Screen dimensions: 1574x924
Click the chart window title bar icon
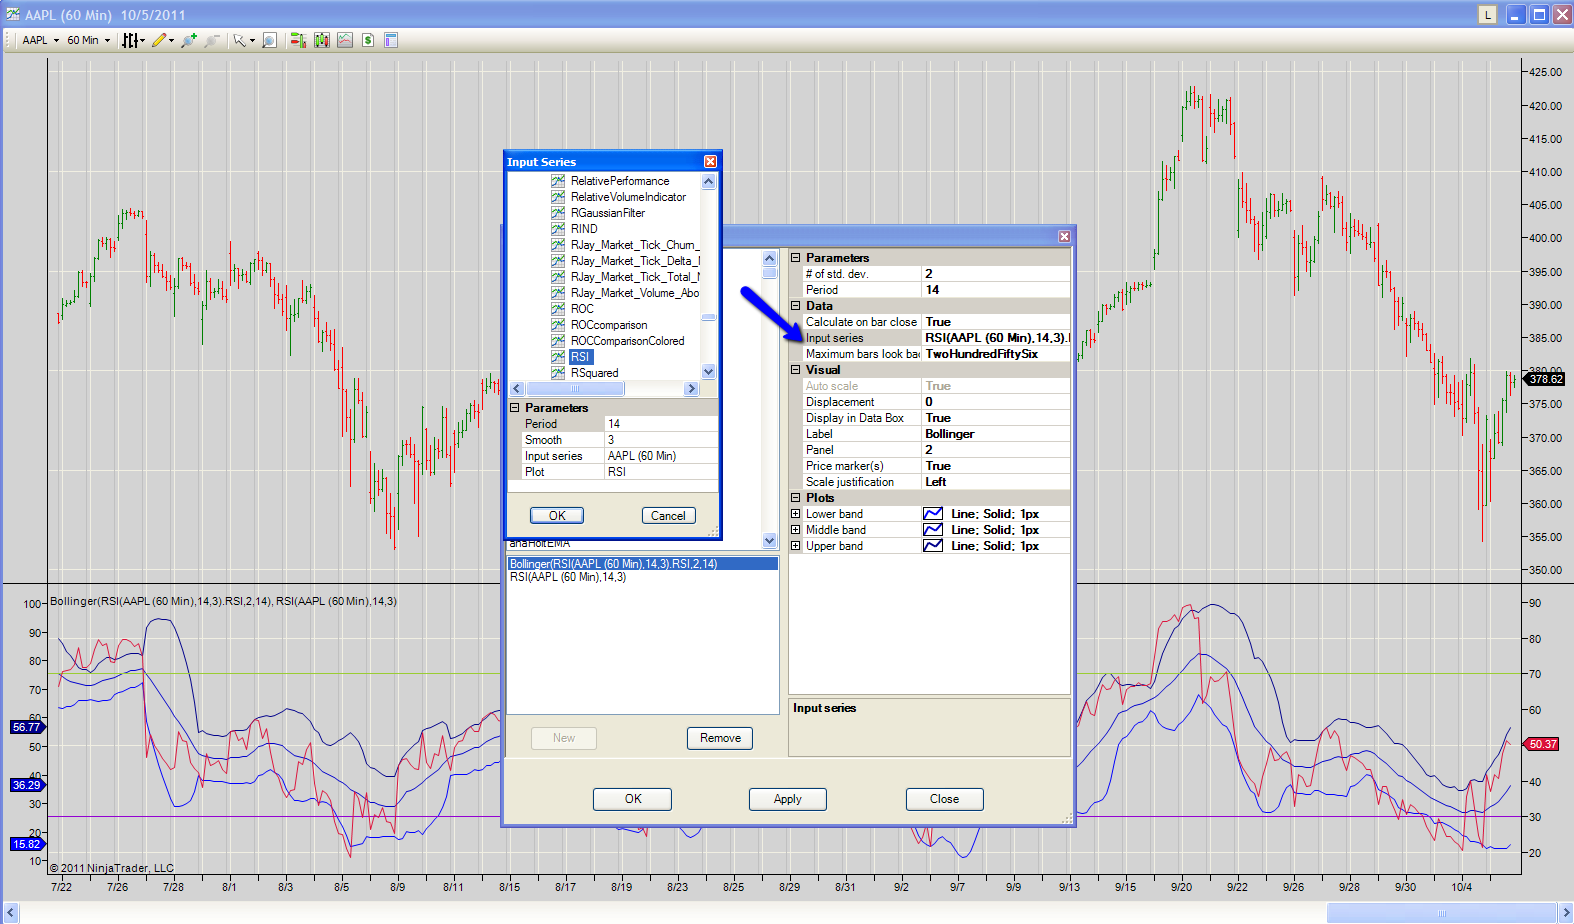point(12,14)
